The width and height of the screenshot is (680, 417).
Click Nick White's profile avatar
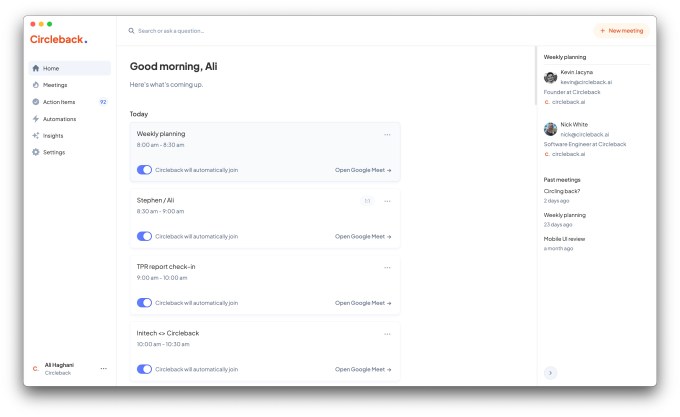pos(550,130)
